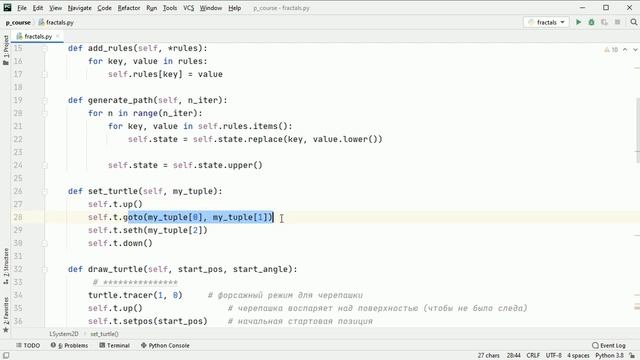Open the Navigate menu

(80, 8)
